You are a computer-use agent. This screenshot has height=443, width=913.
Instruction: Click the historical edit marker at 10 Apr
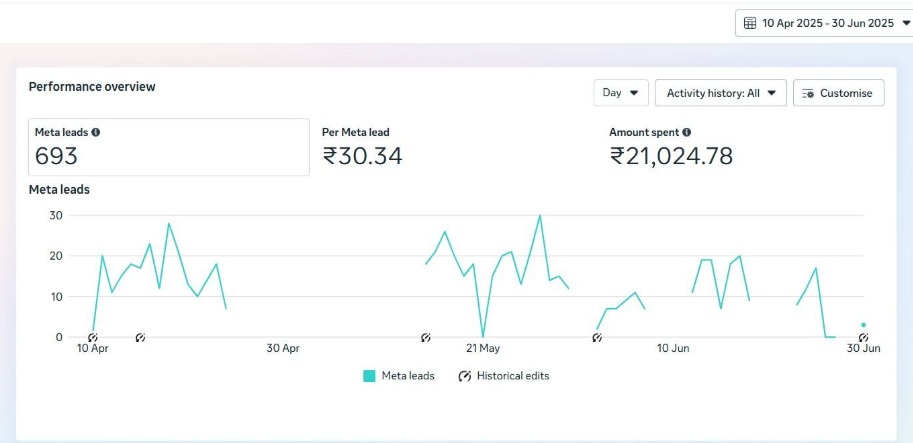93,337
